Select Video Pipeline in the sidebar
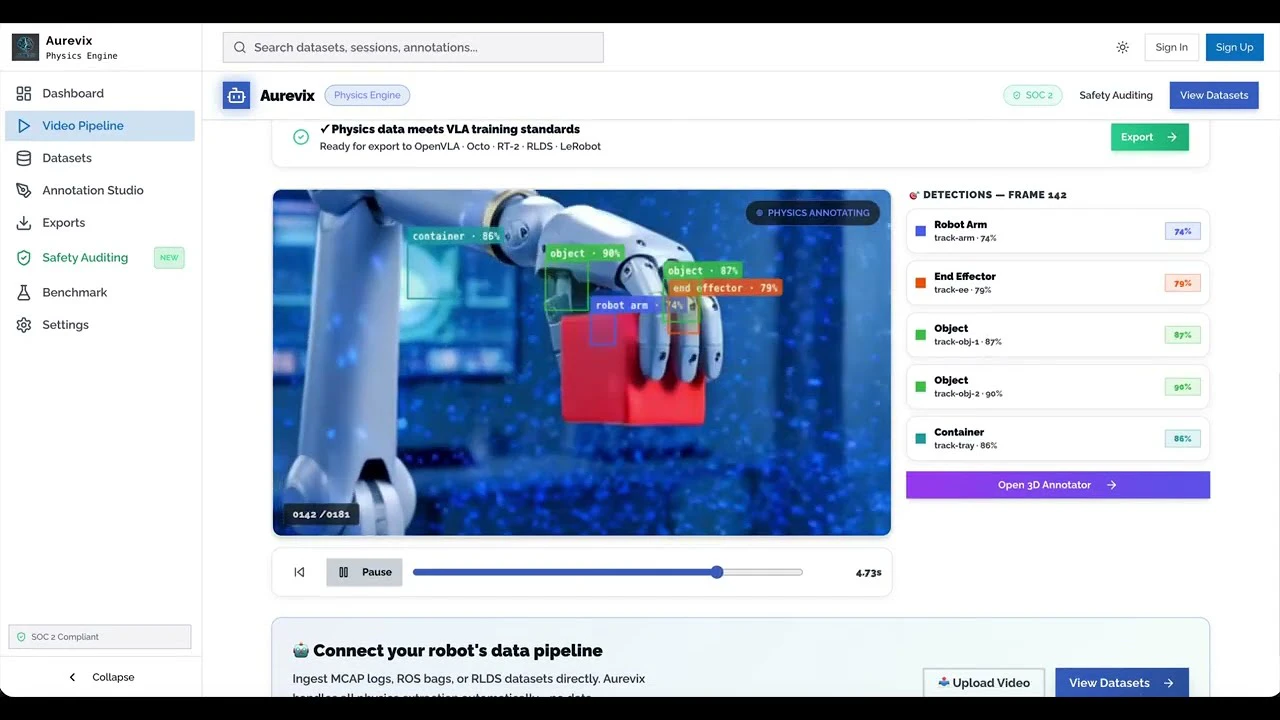1280x720 pixels. pos(100,126)
